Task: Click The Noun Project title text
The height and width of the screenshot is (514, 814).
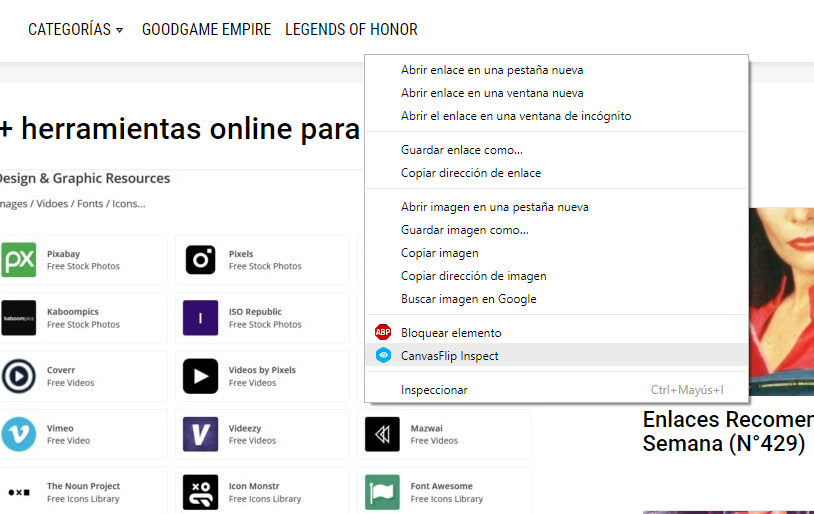Action: (x=83, y=486)
